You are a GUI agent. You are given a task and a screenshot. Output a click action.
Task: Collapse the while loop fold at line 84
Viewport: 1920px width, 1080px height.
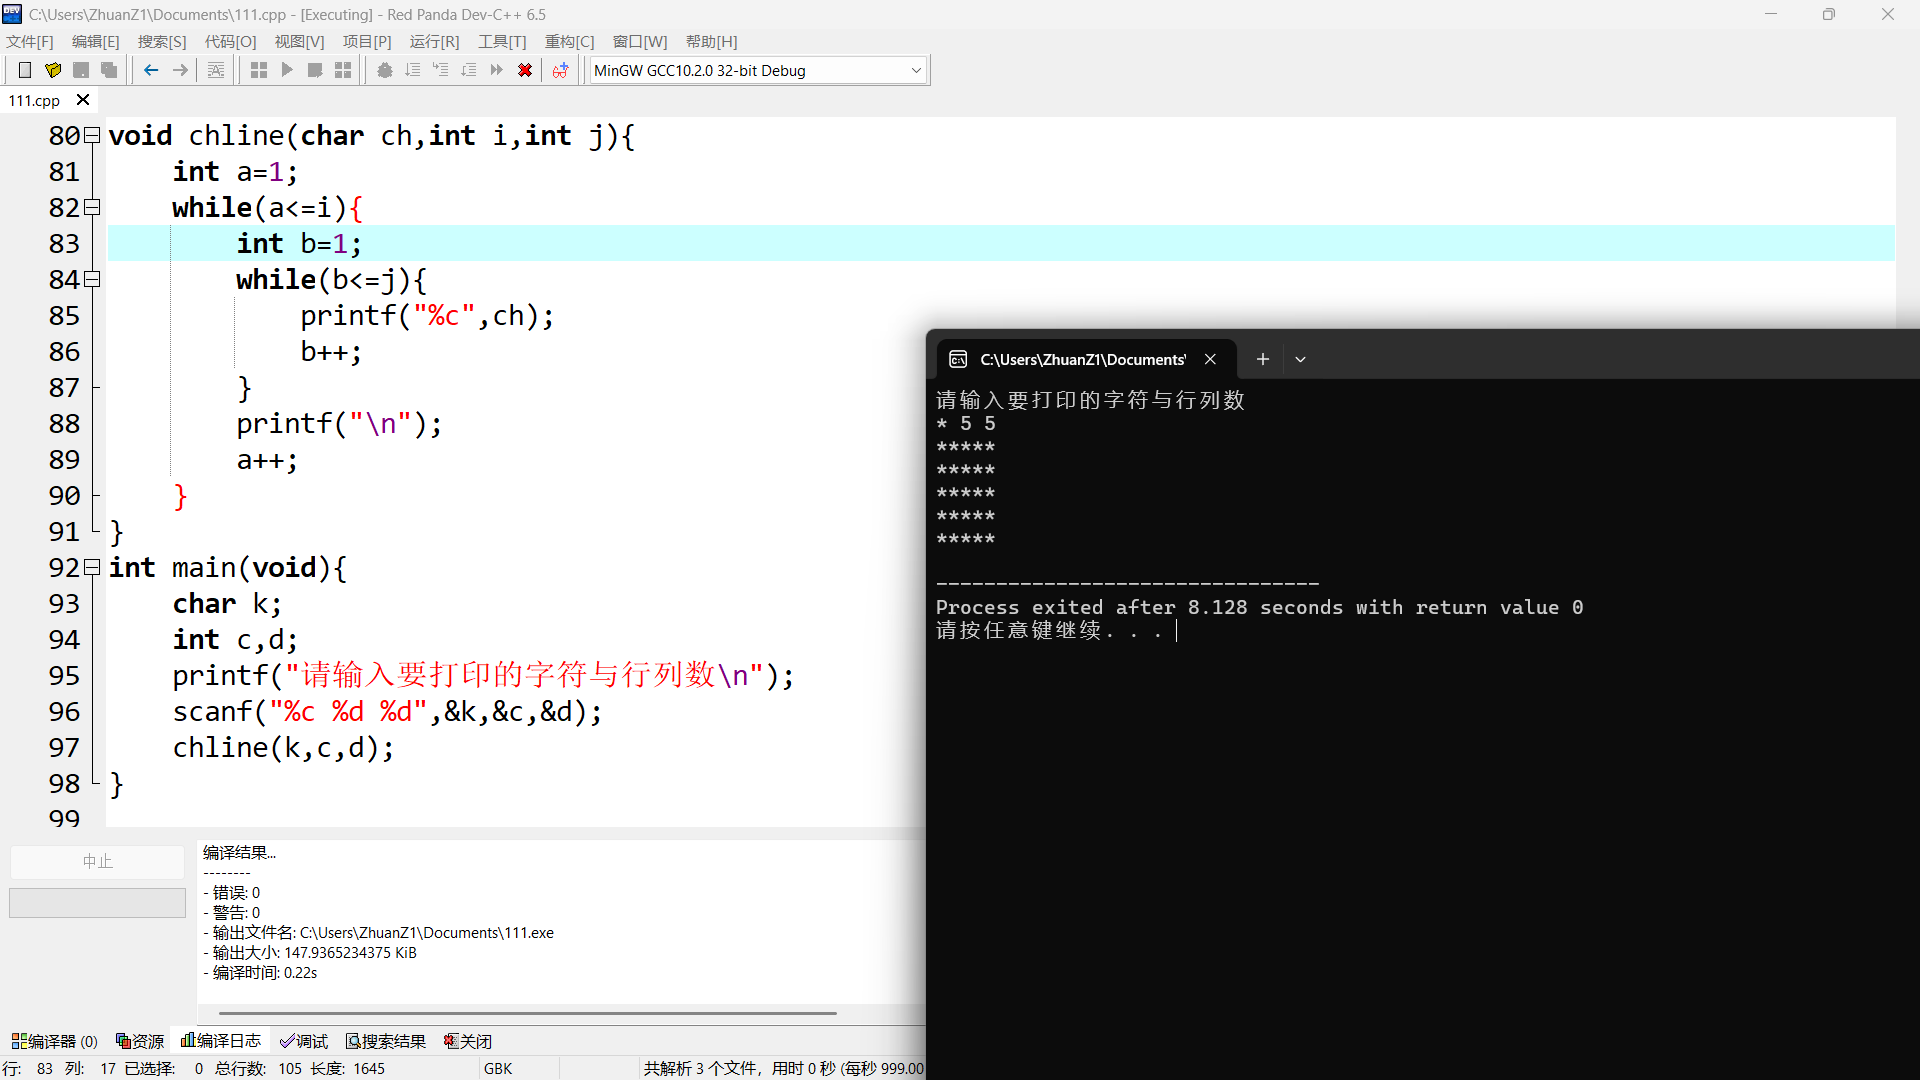tap(93, 279)
